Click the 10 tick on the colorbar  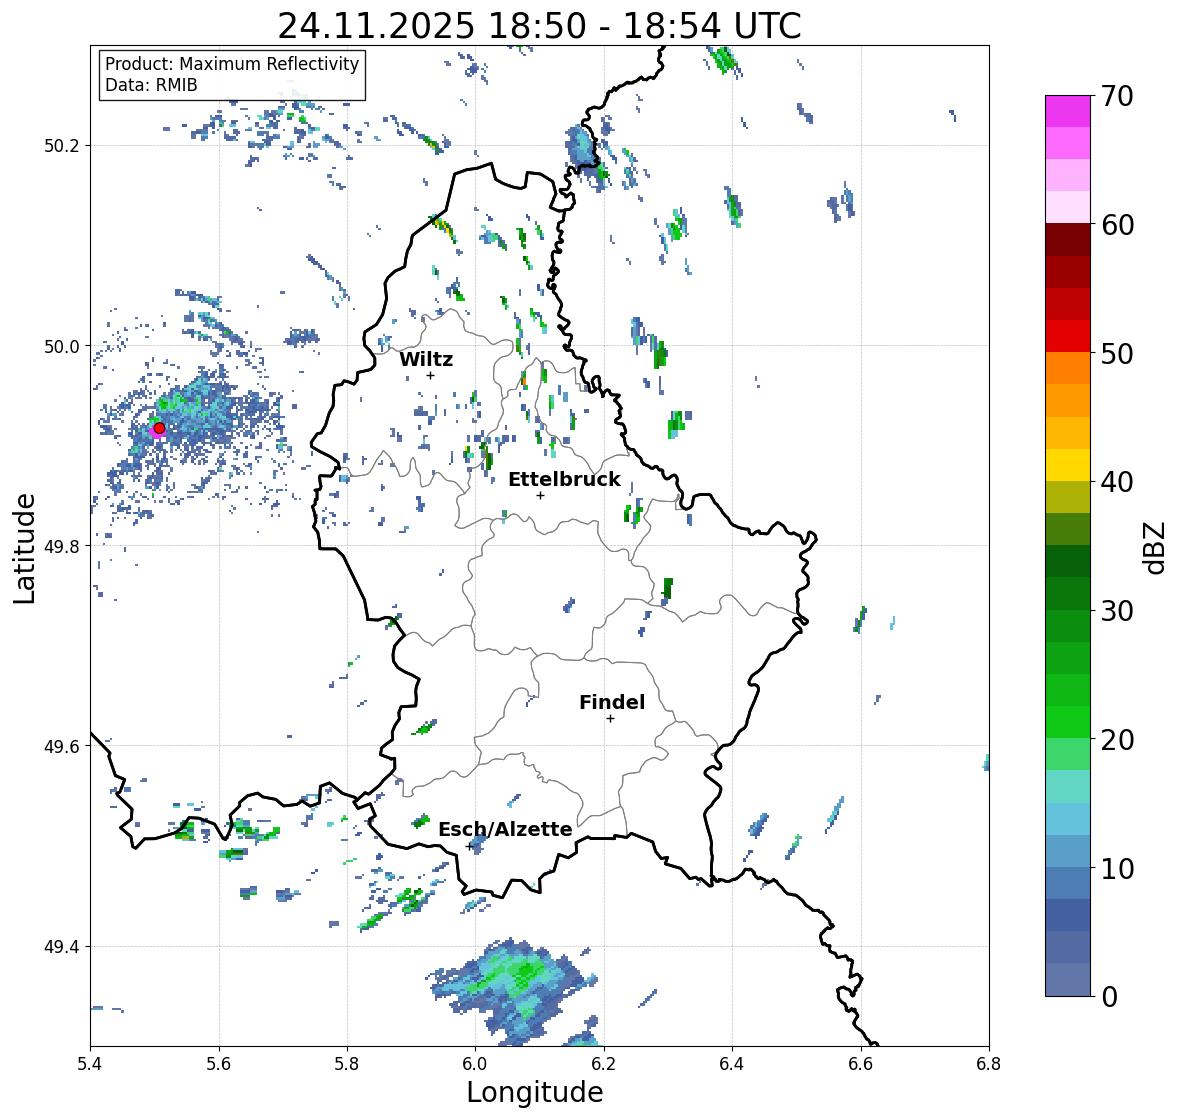tap(1117, 868)
